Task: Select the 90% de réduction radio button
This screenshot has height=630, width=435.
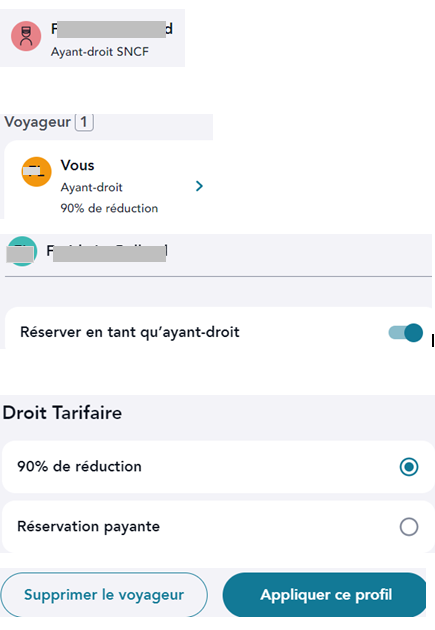Action: [x=409, y=467]
